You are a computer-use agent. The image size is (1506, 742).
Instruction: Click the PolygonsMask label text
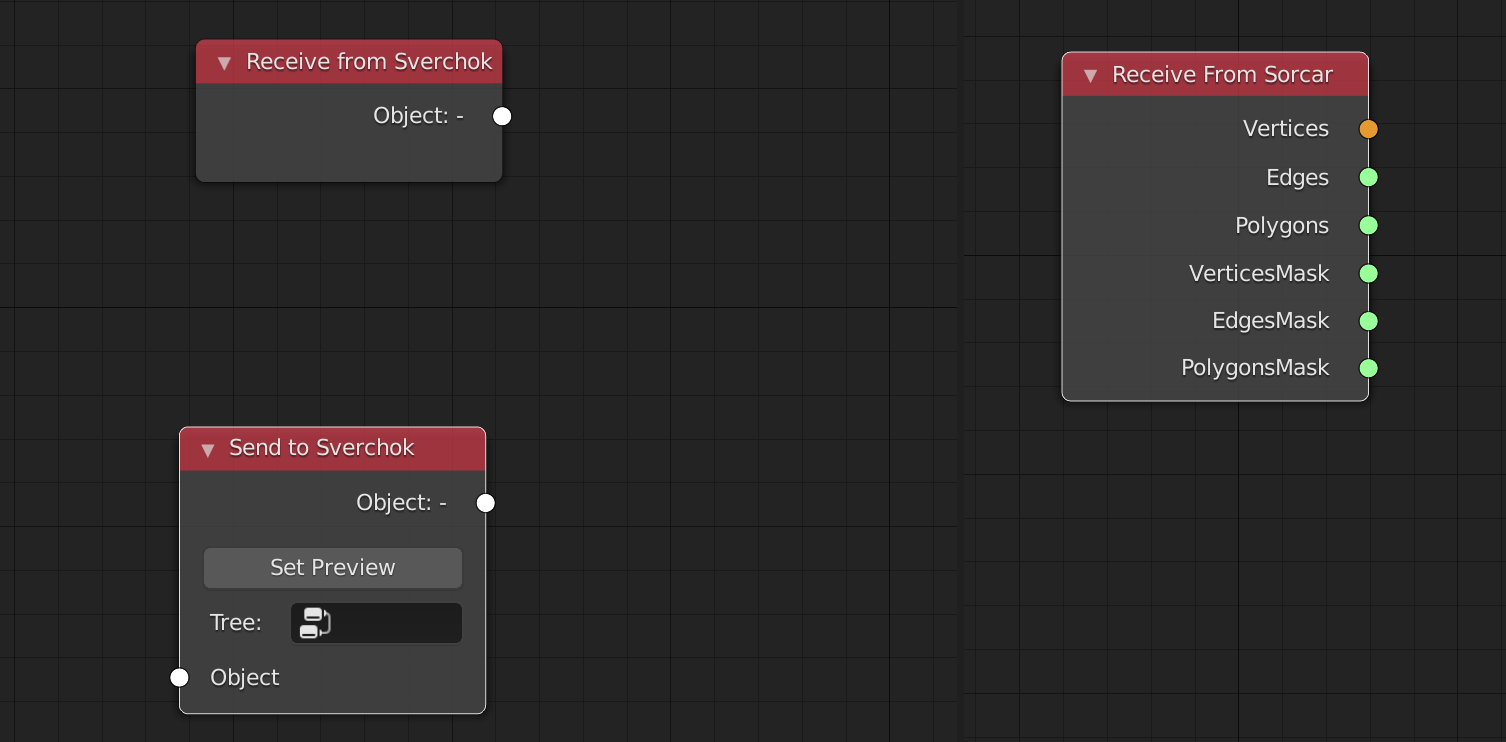click(x=1255, y=368)
